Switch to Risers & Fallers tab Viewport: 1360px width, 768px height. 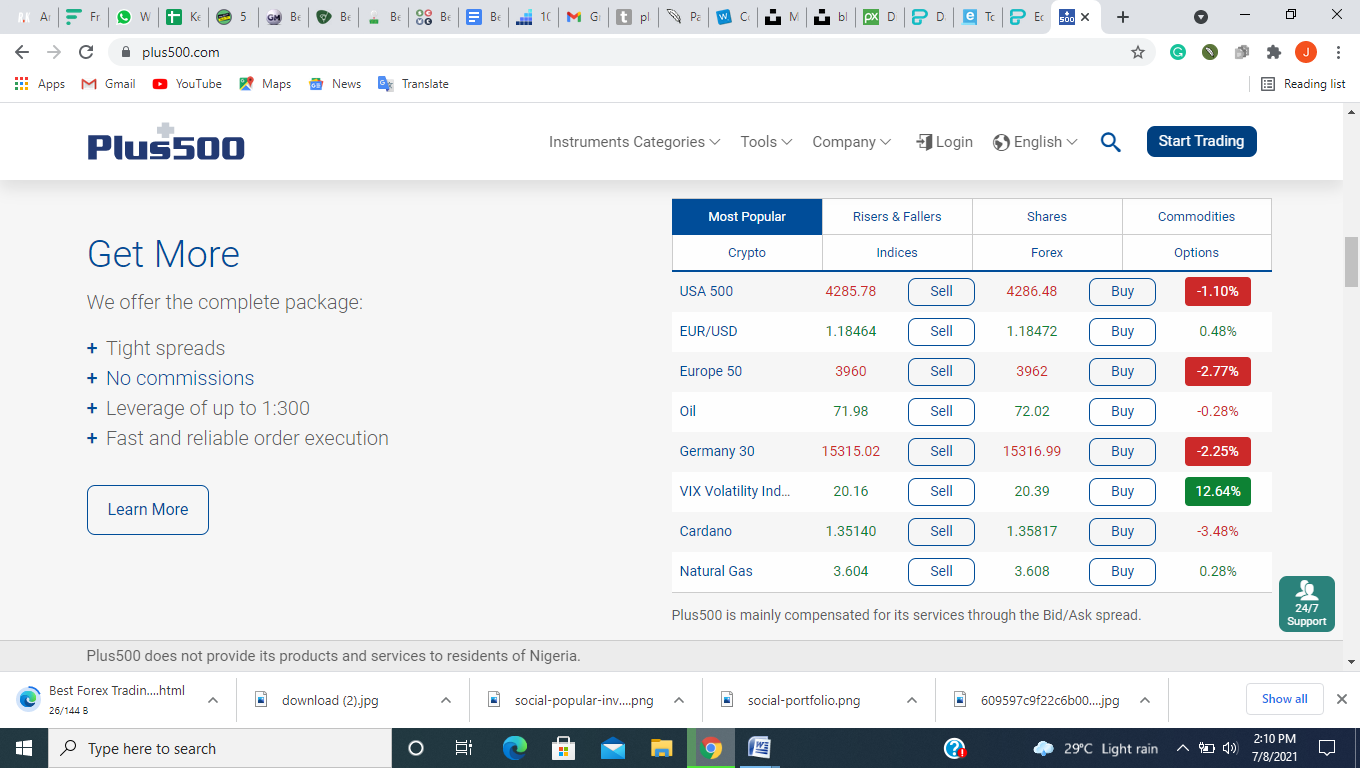[897, 217]
